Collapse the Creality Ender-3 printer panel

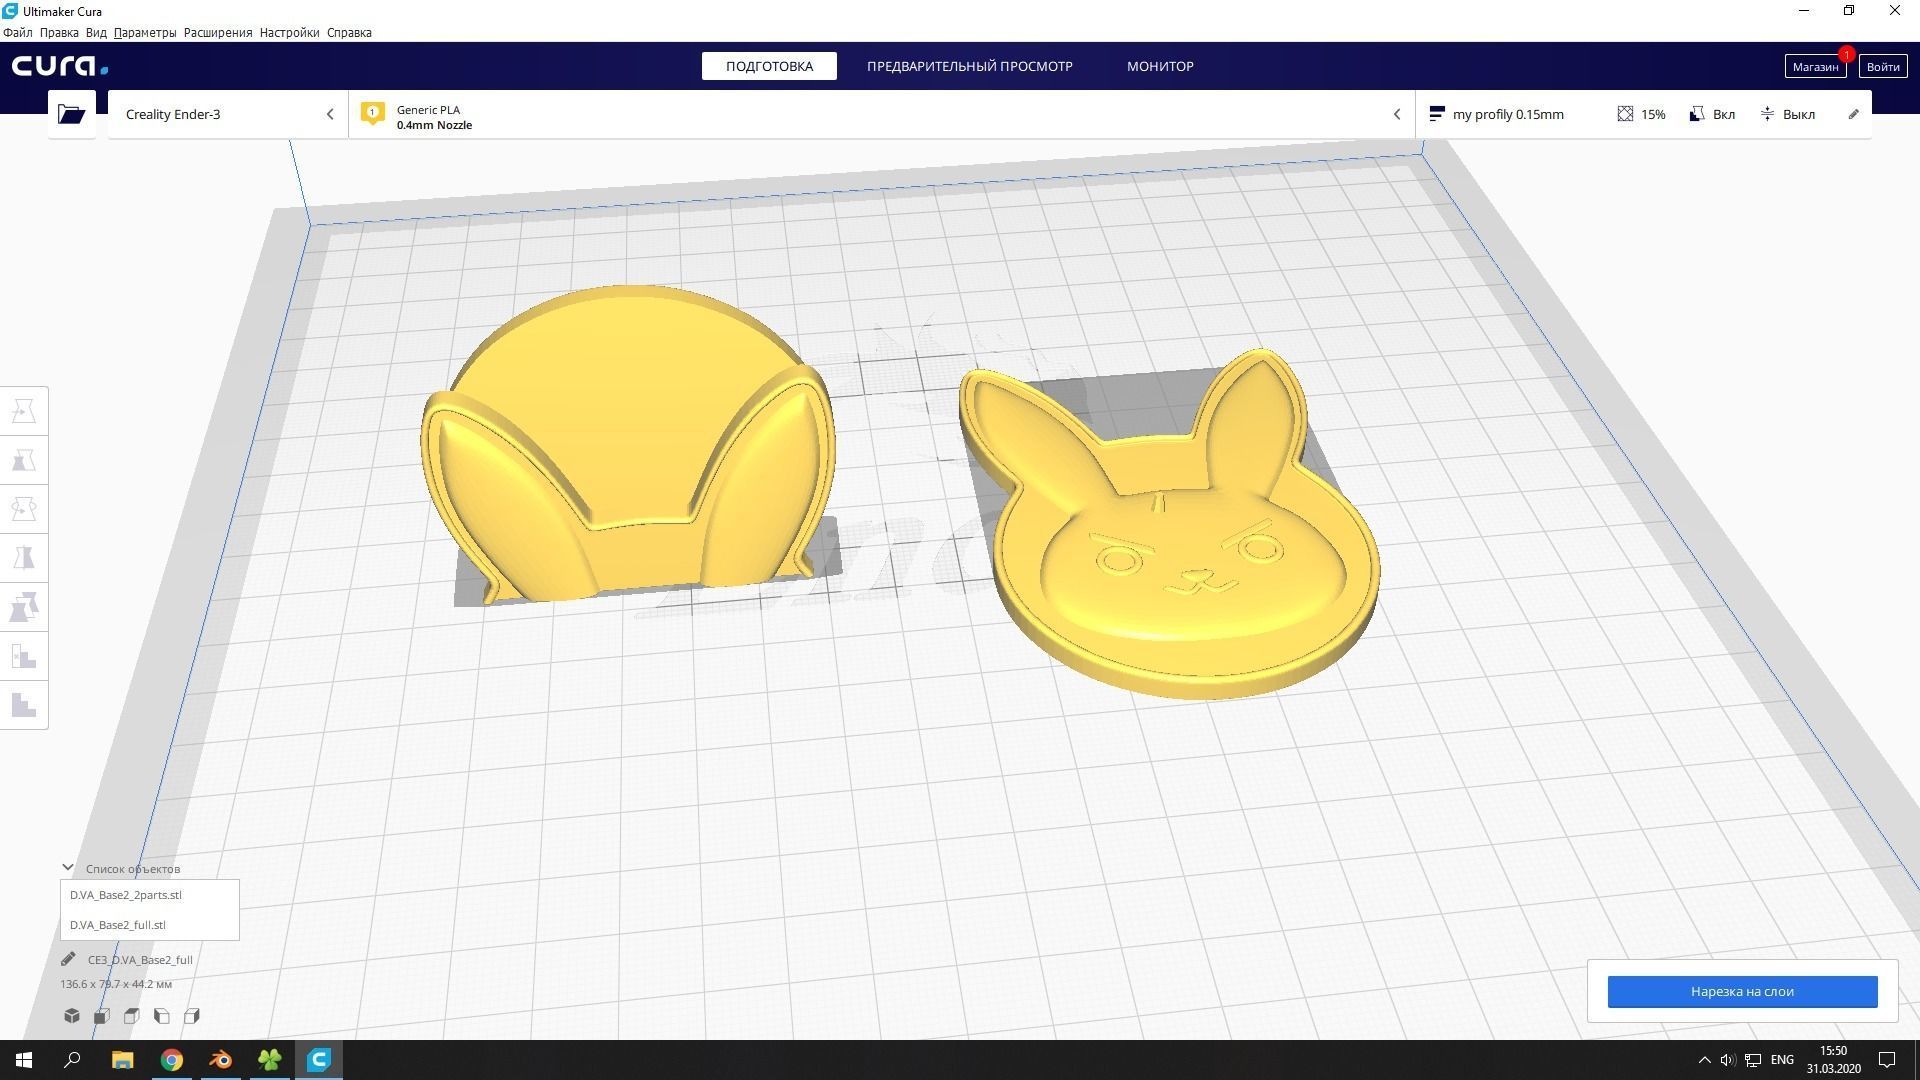330,114
